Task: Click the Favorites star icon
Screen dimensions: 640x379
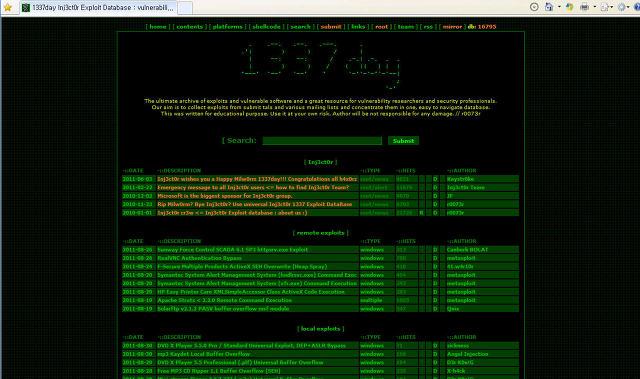Action: 7,7
